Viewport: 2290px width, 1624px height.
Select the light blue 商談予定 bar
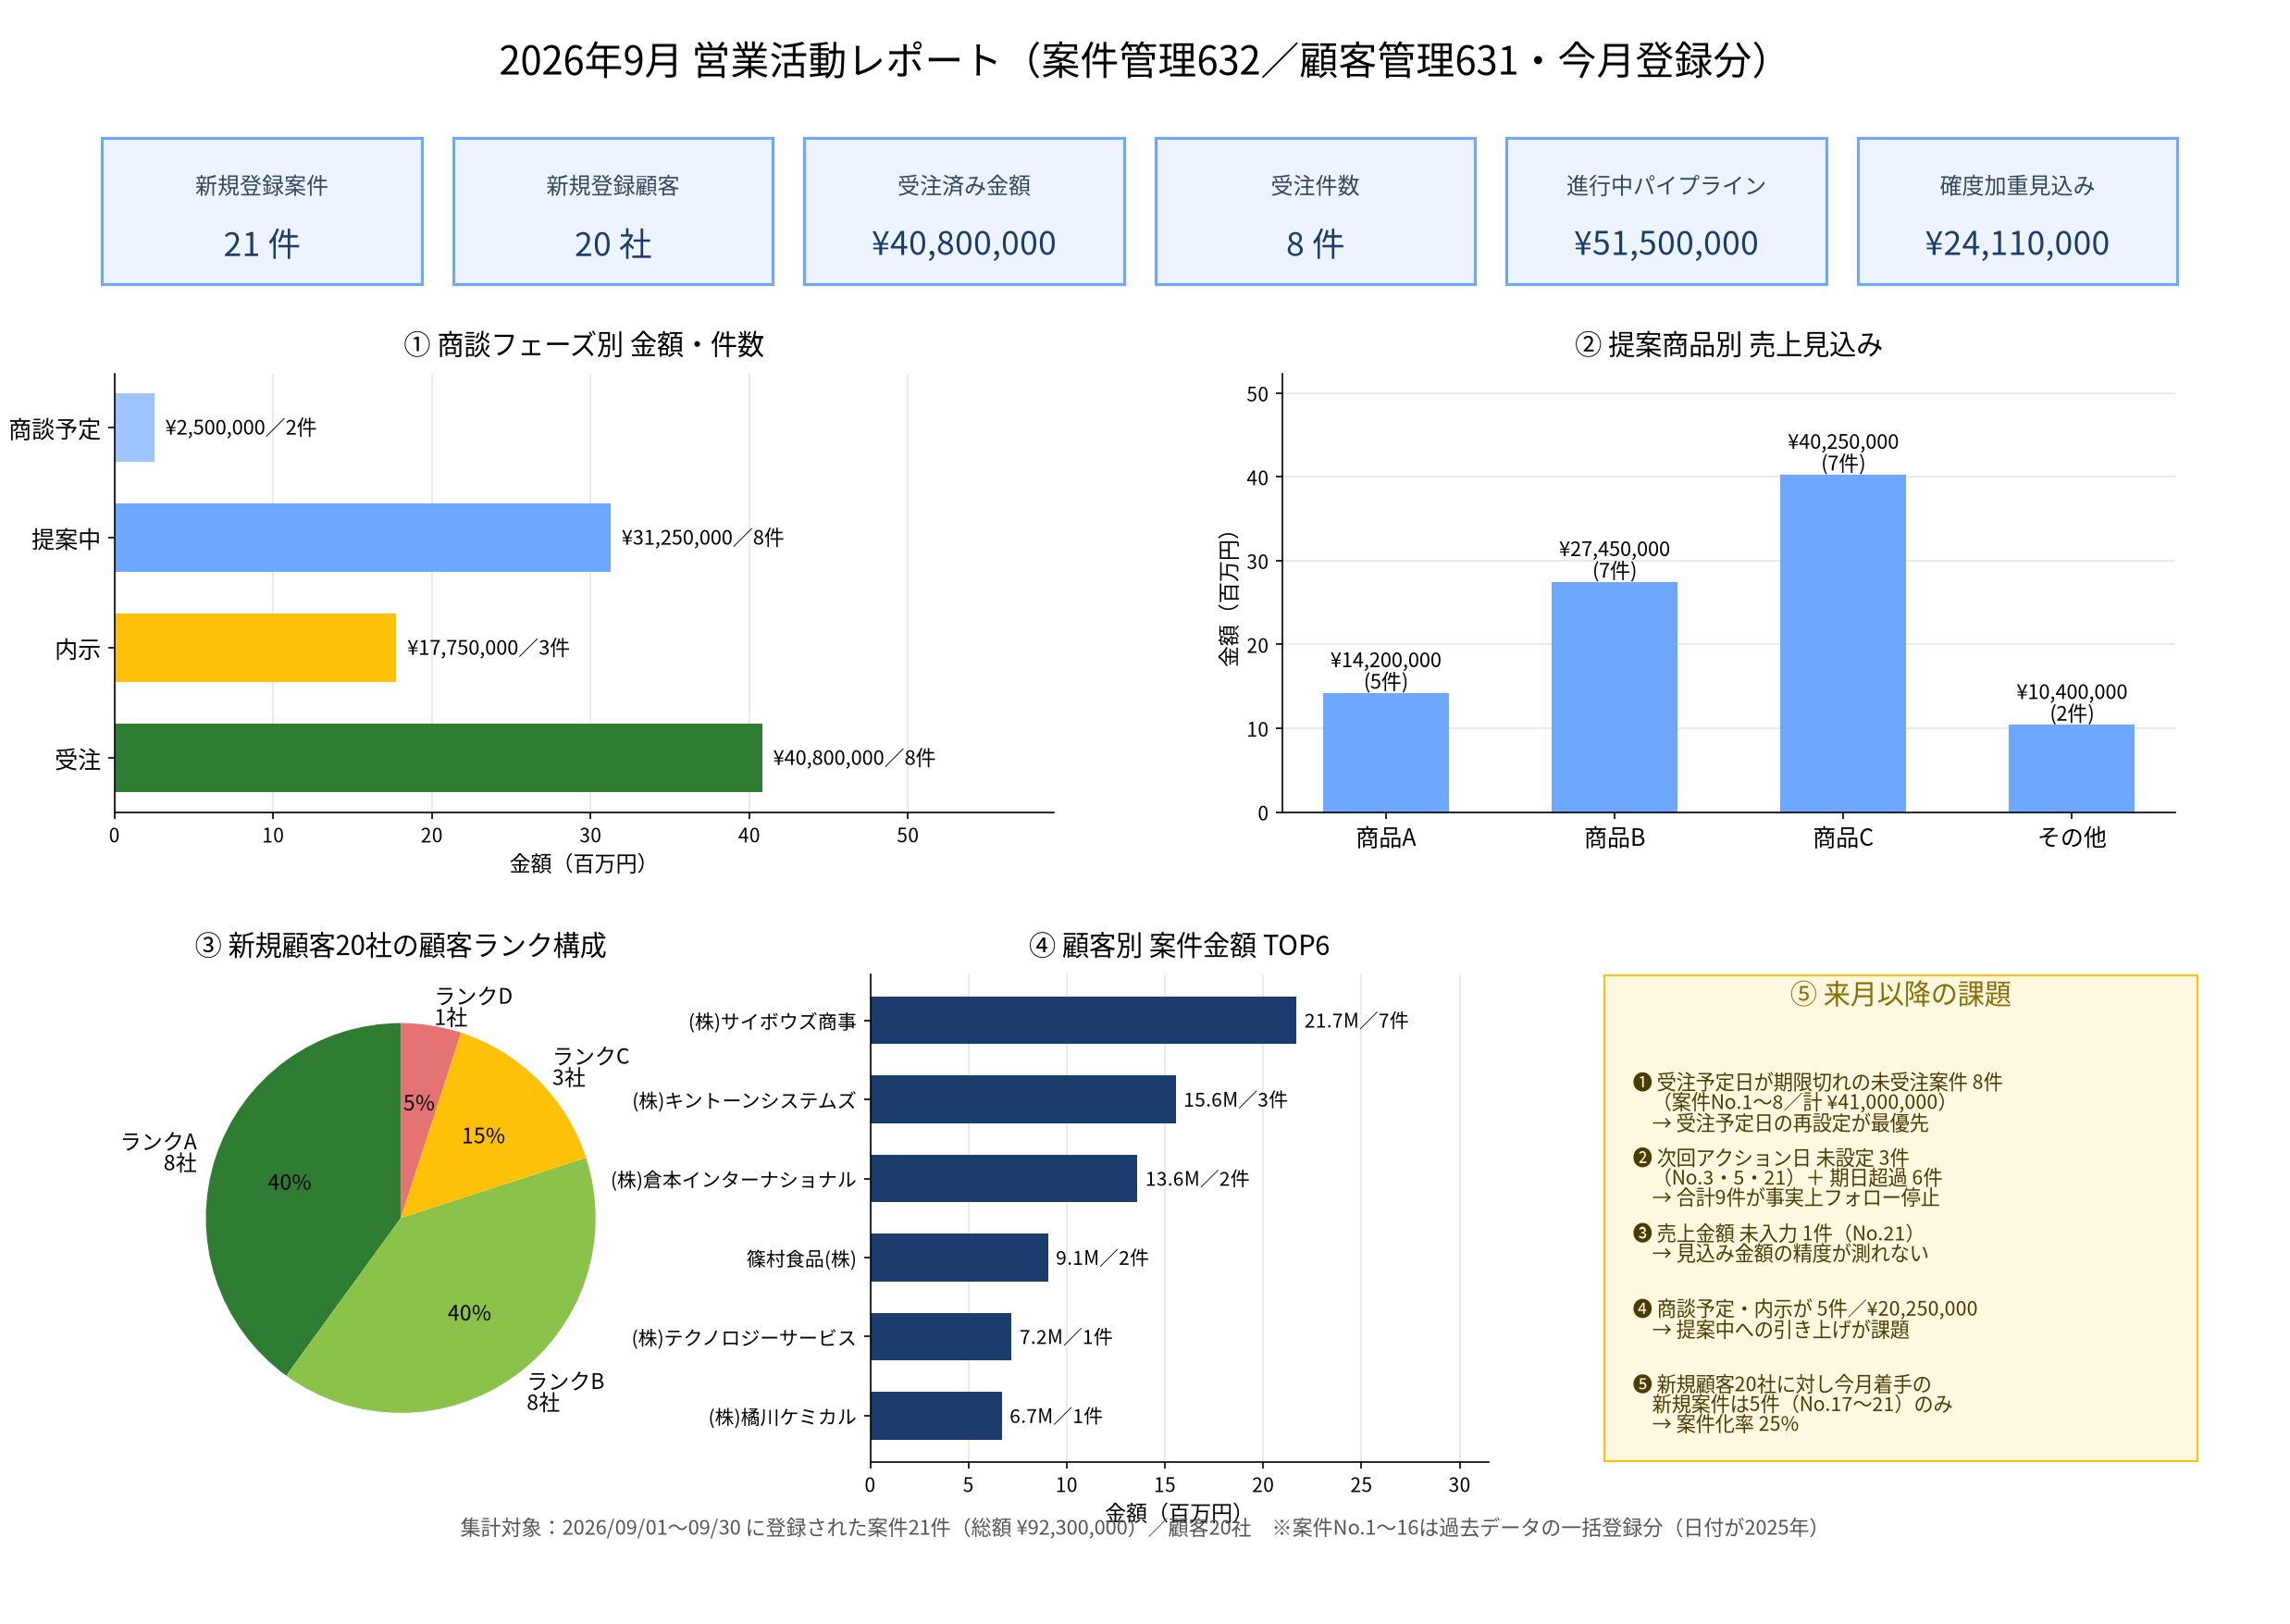tap(135, 428)
